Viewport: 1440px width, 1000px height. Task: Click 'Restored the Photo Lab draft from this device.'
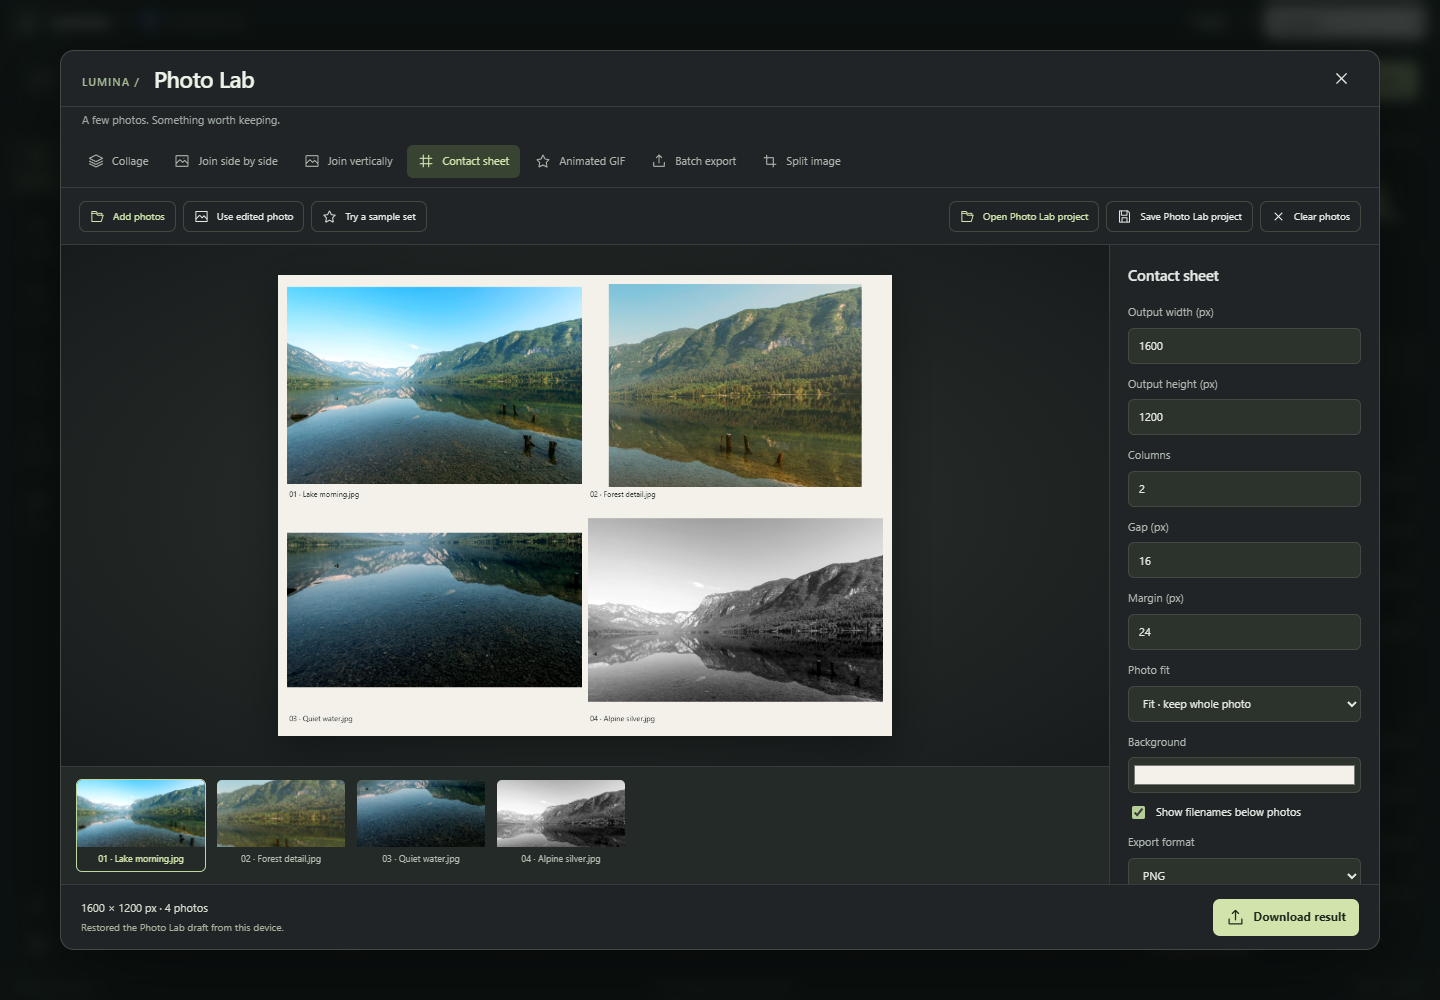[x=182, y=928]
